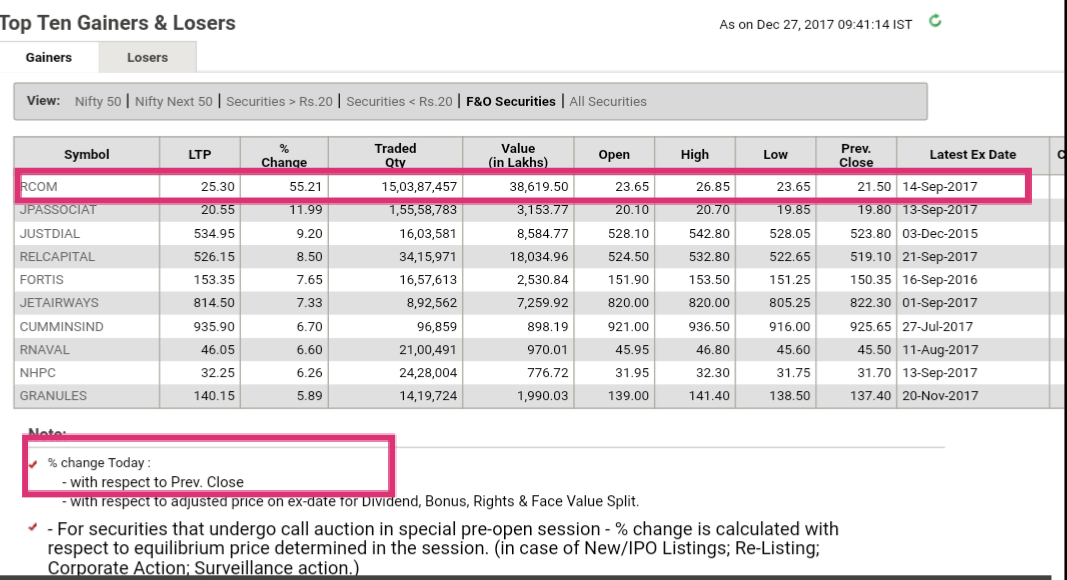Click RCOM LTP value 25.30
Screen dimensions: 1067x580
[x=218, y=187]
